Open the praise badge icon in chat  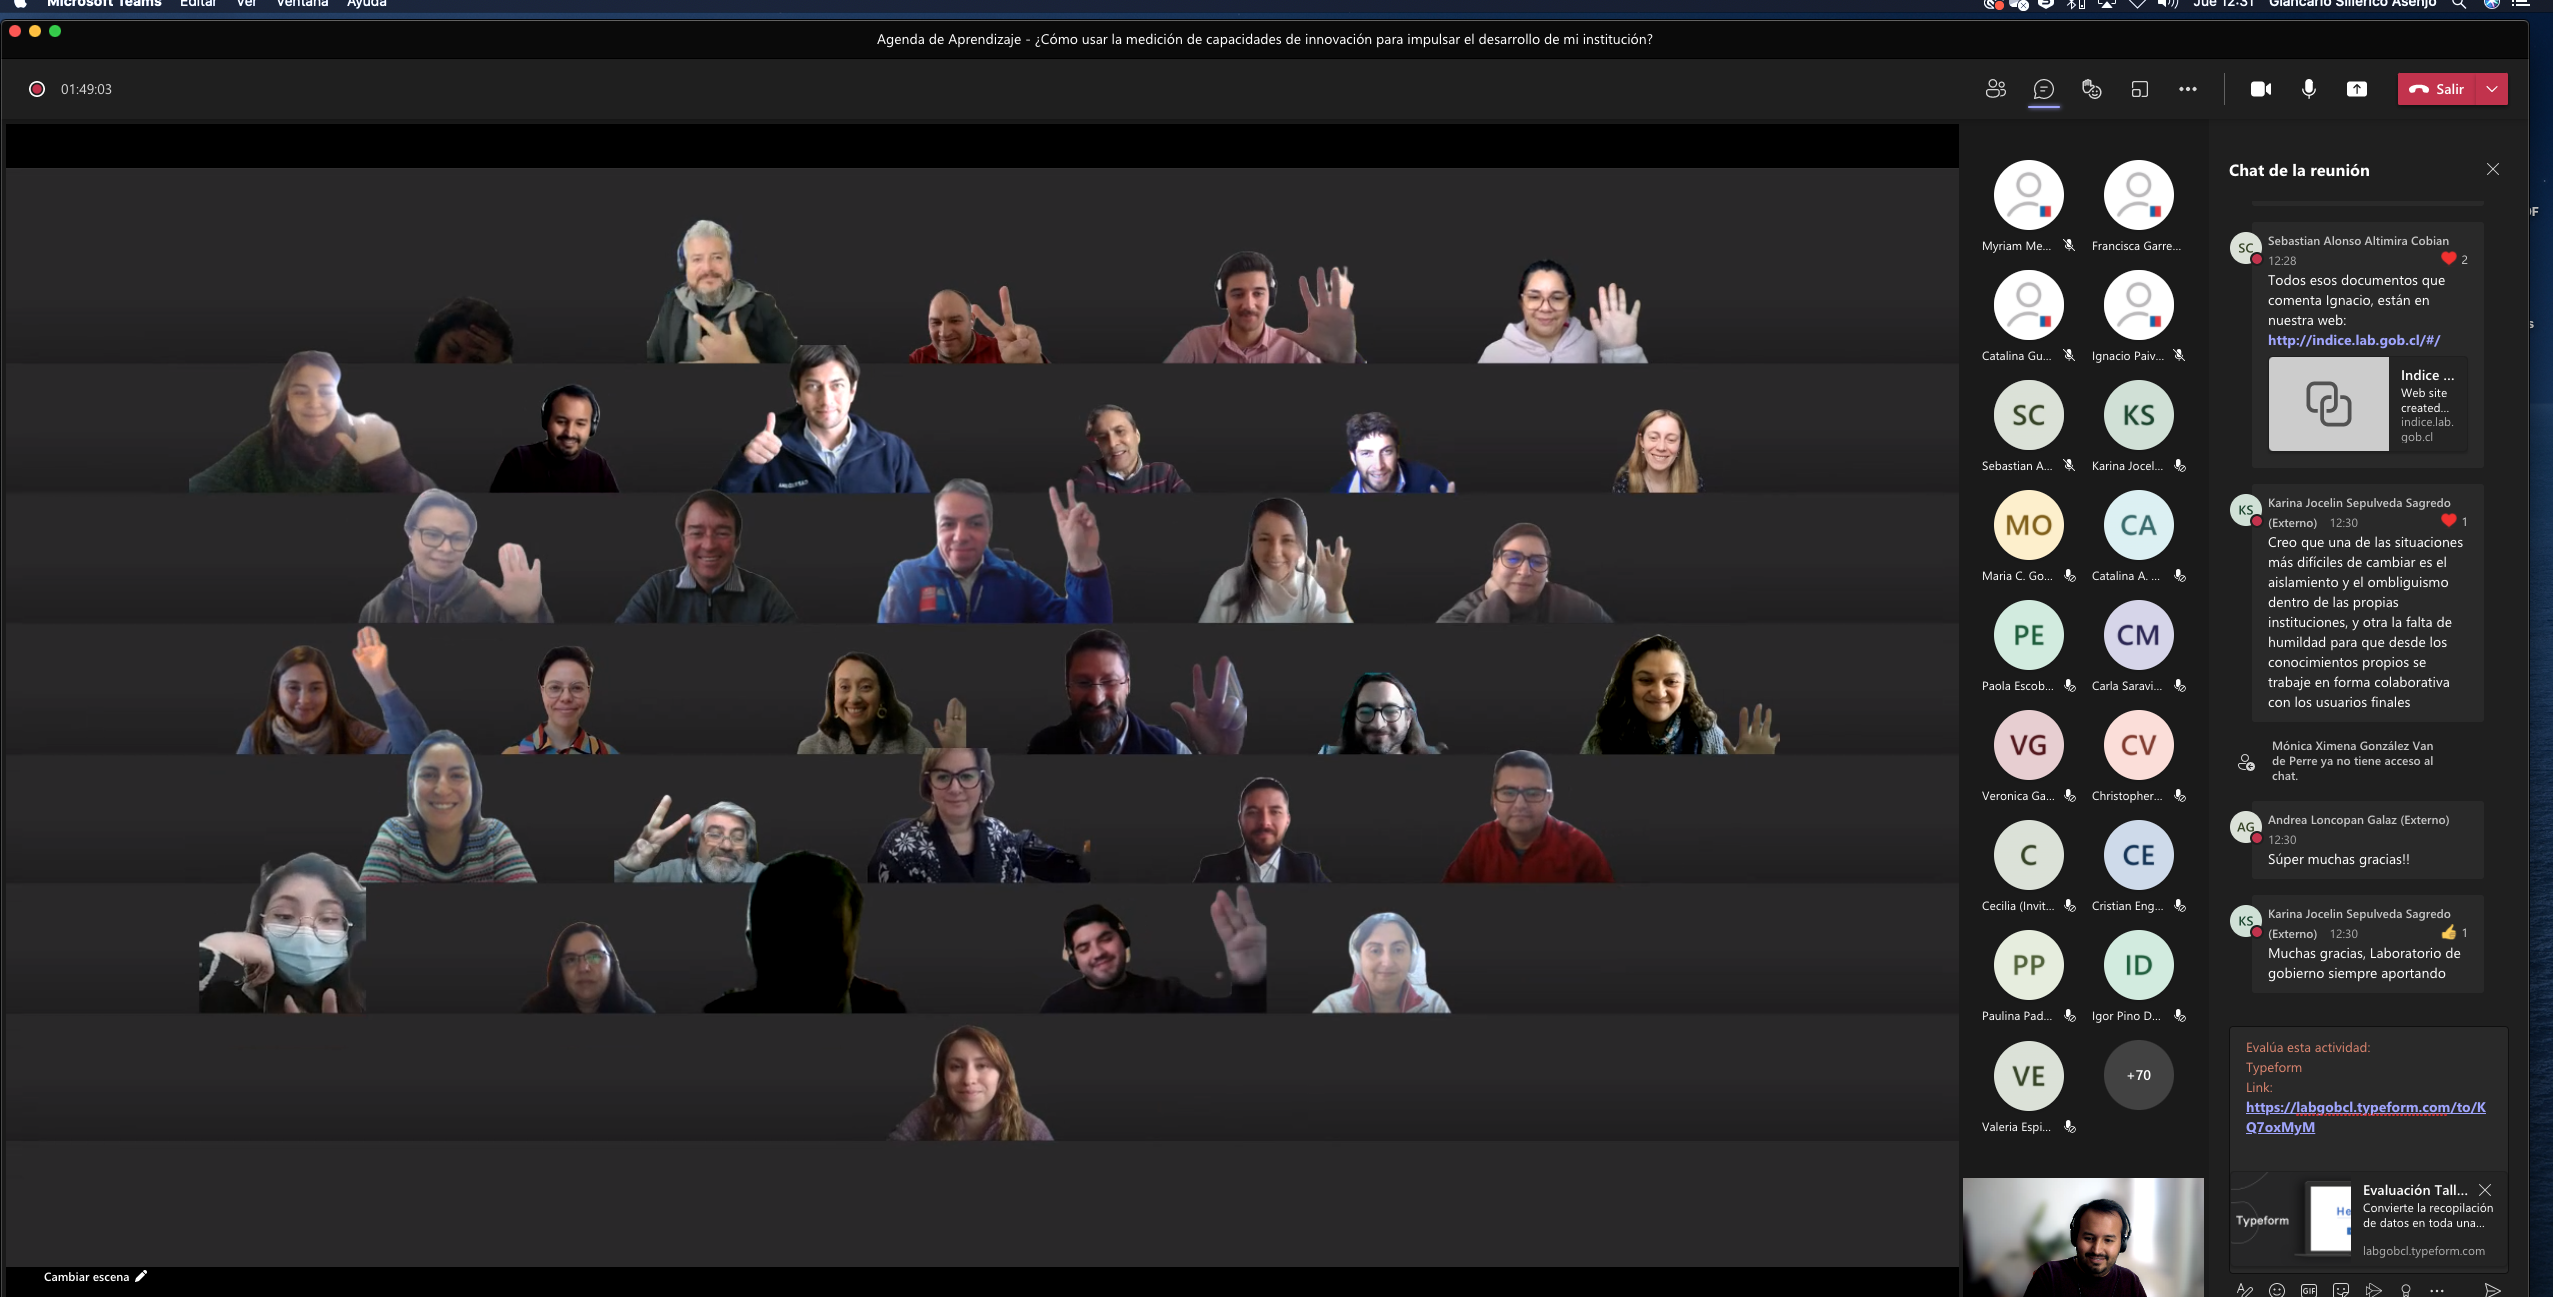[2405, 1290]
